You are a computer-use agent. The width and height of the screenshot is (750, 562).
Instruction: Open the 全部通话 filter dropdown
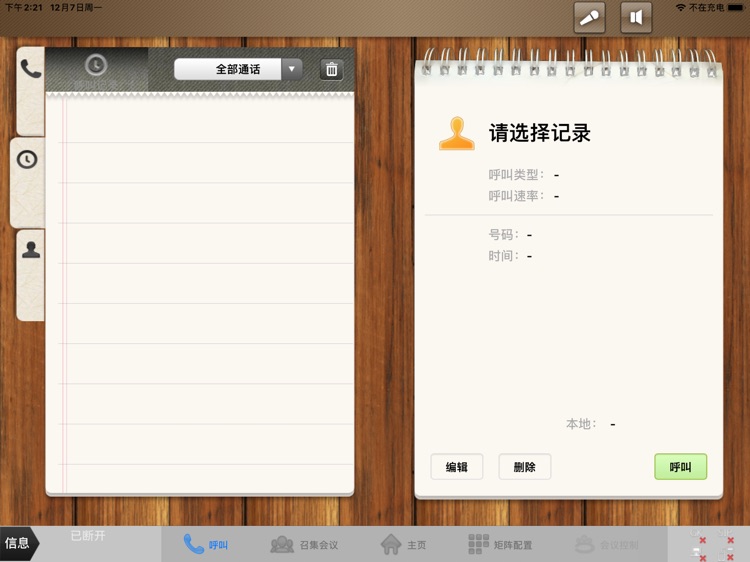tap(238, 69)
